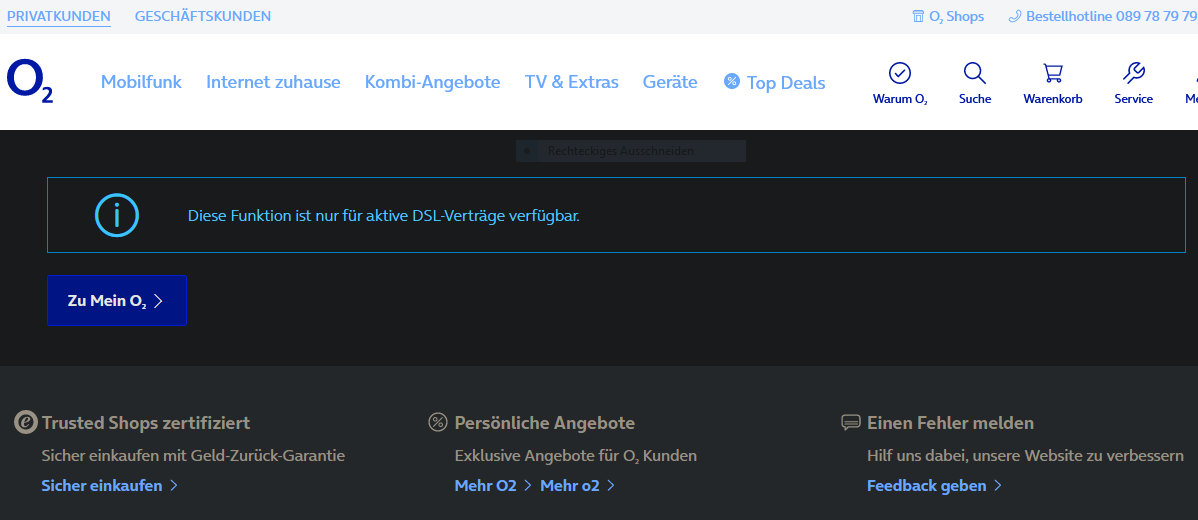Open the TV & Extras menu
1198x520 pixels.
pyautogui.click(x=571, y=82)
